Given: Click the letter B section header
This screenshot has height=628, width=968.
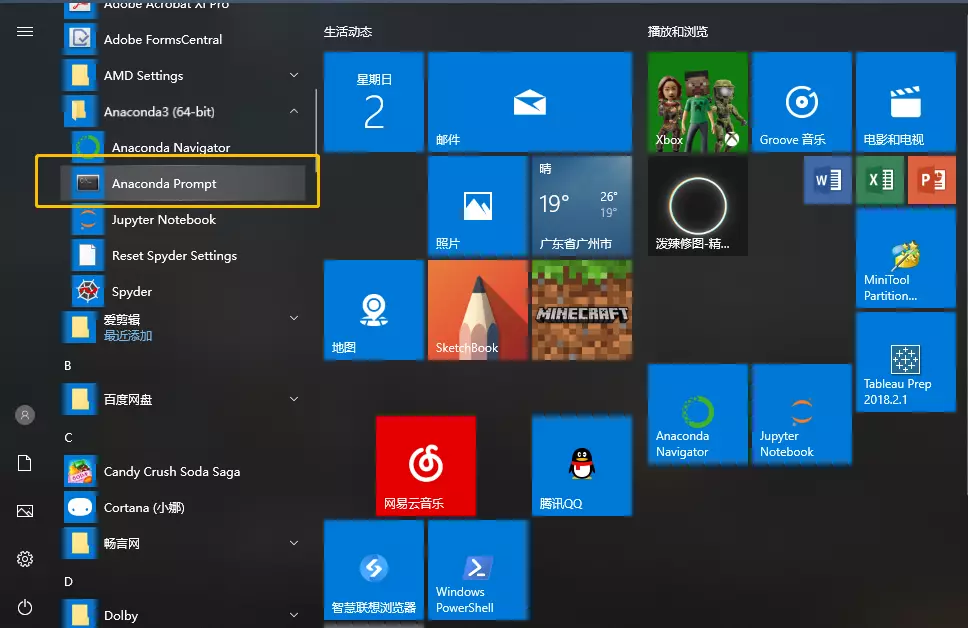Looking at the screenshot, I should click(68, 366).
